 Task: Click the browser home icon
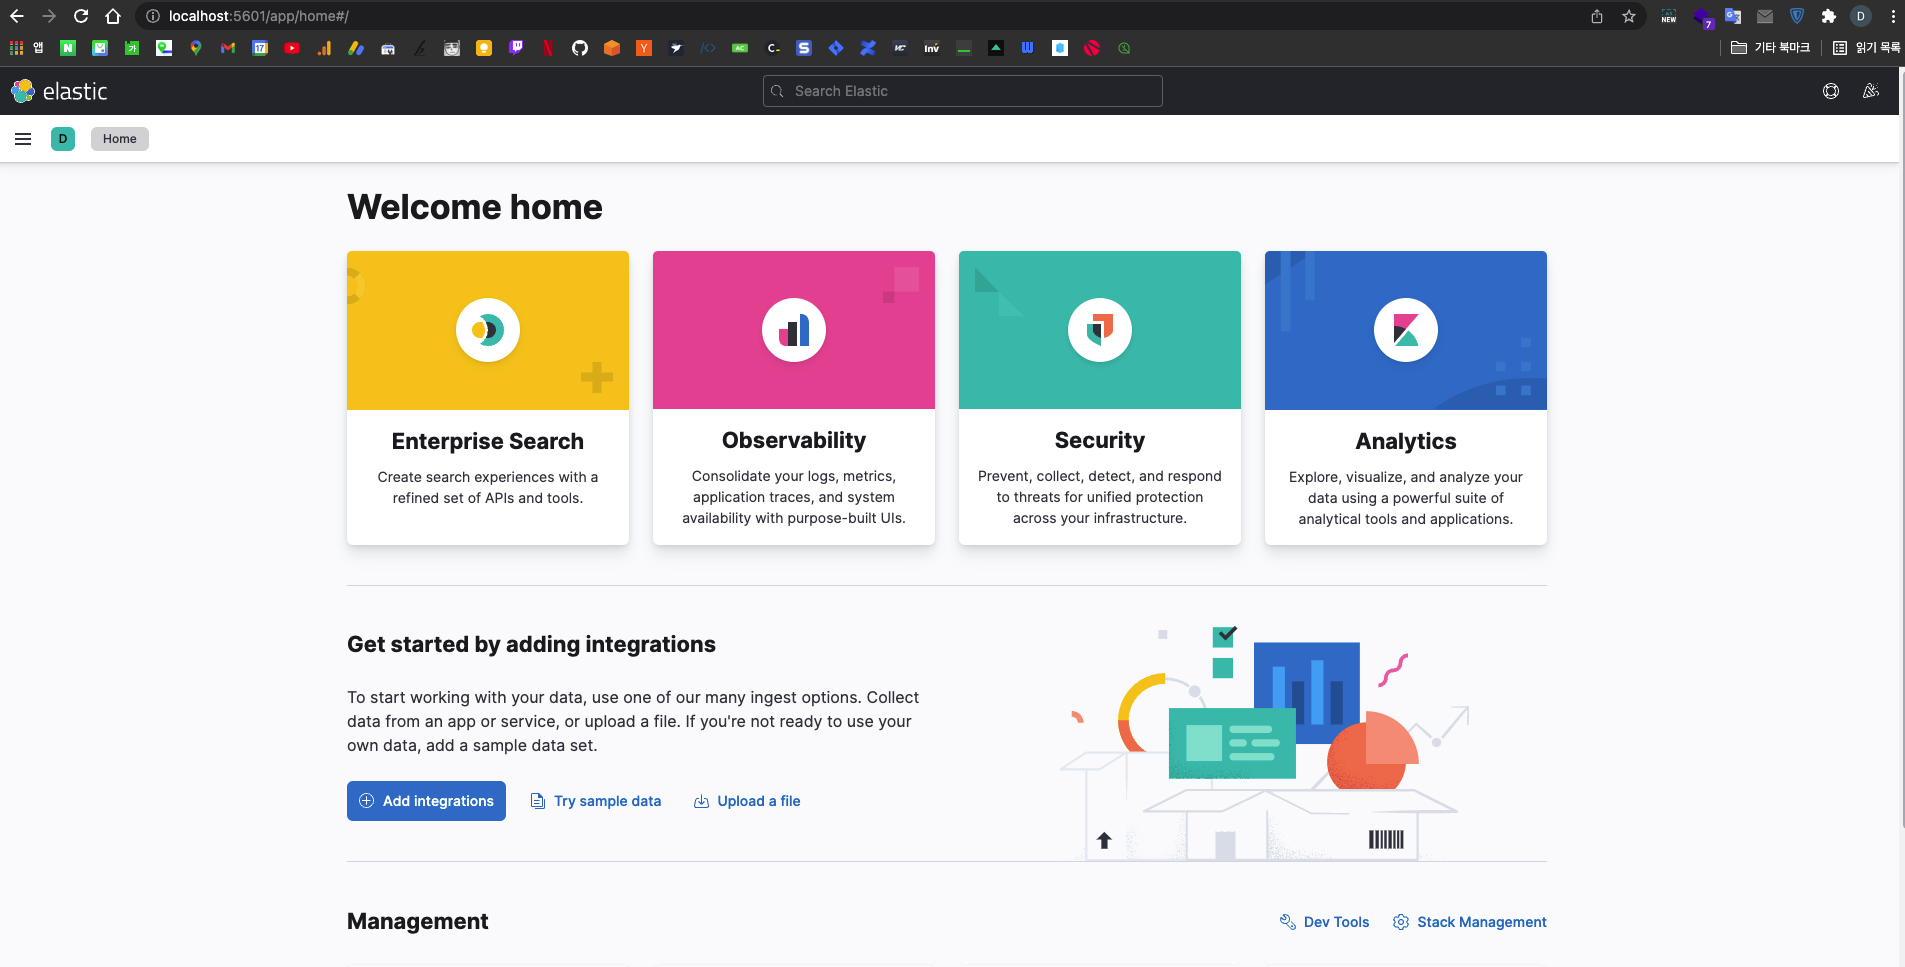click(113, 16)
